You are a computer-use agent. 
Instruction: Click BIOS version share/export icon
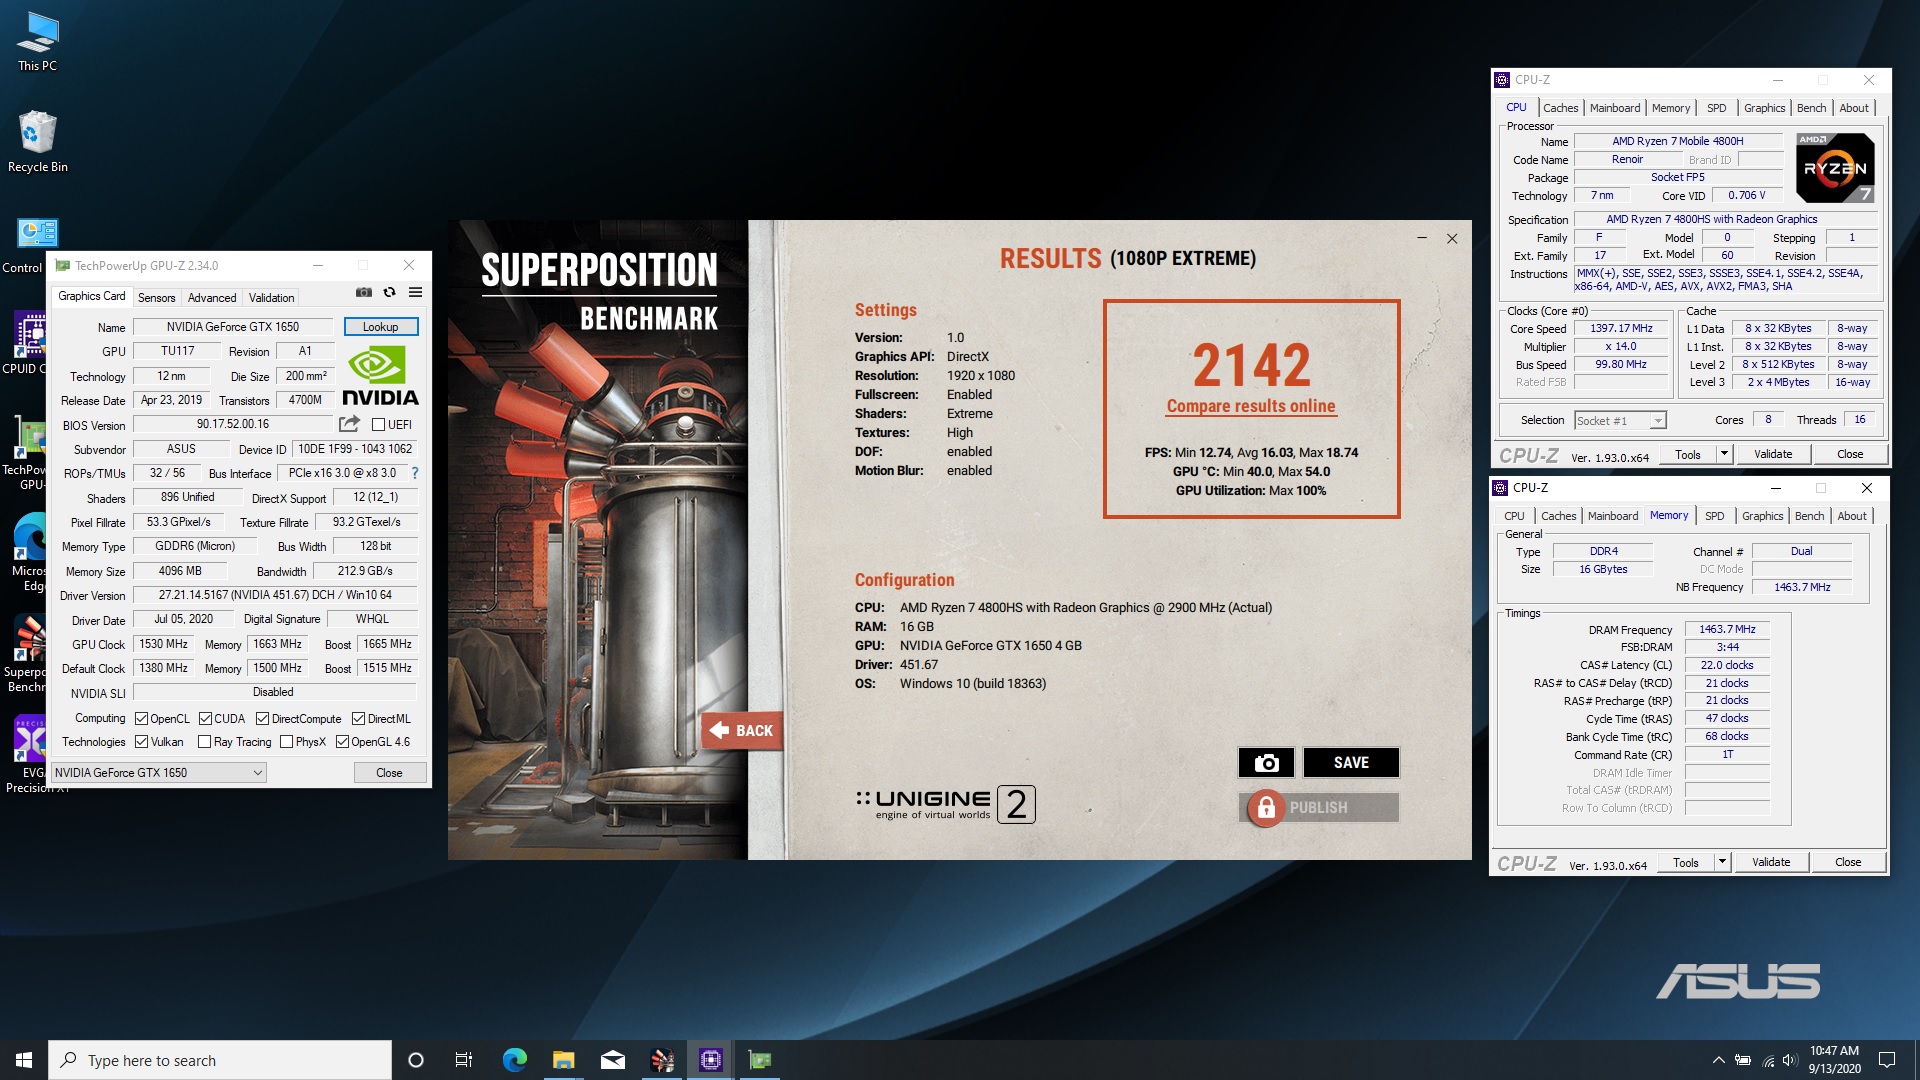pyautogui.click(x=349, y=424)
